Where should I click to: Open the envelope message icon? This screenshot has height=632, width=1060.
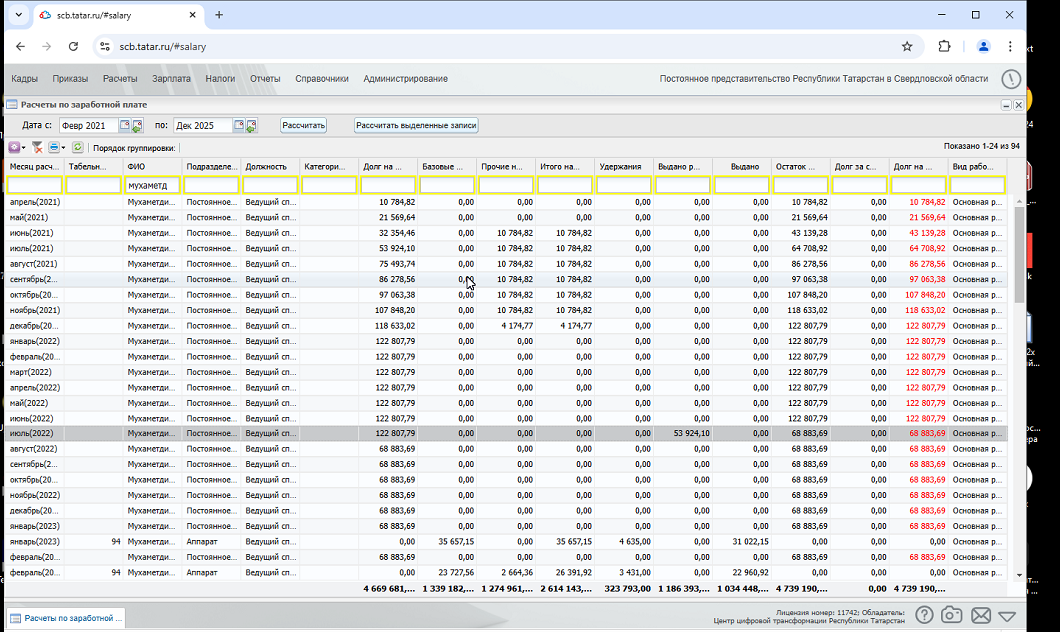981,615
